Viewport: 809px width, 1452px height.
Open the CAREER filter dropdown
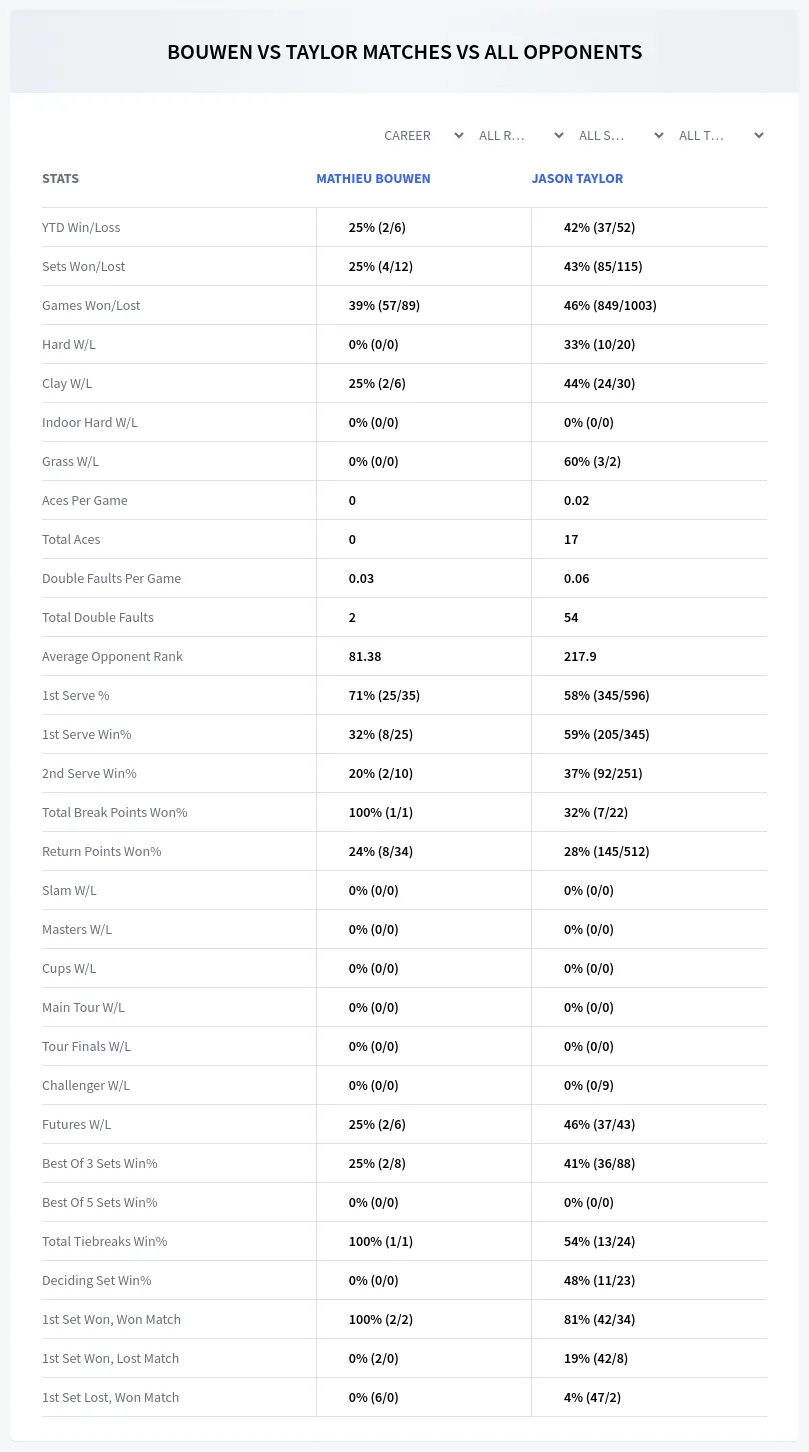click(423, 135)
